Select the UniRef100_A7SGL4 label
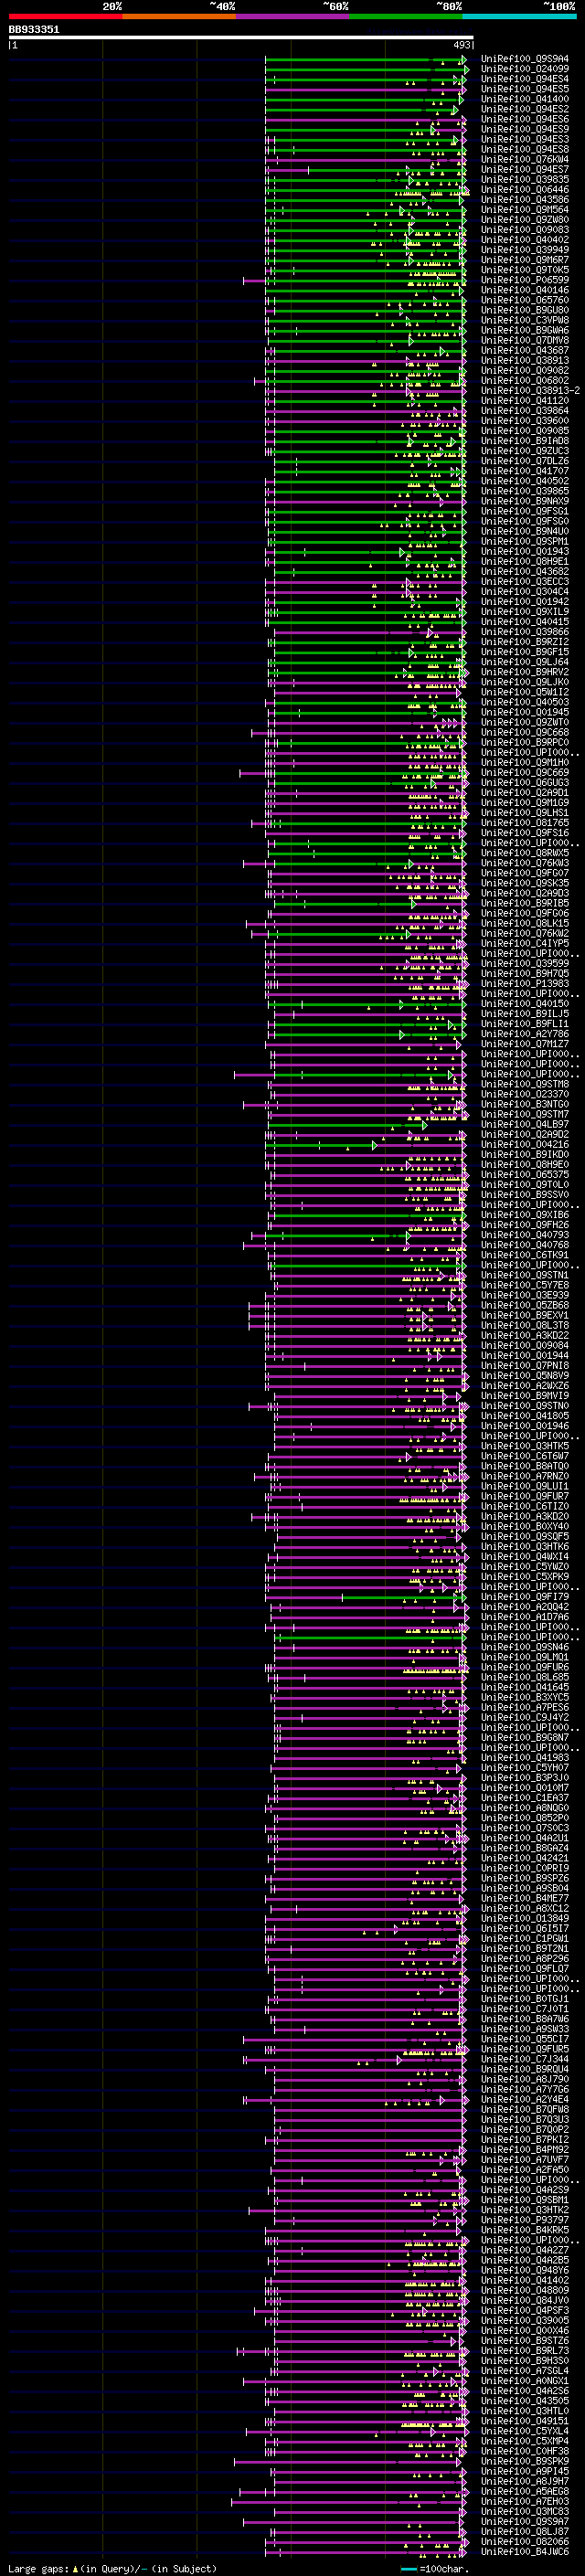The height and width of the screenshot is (2576, 585). pos(525,2370)
